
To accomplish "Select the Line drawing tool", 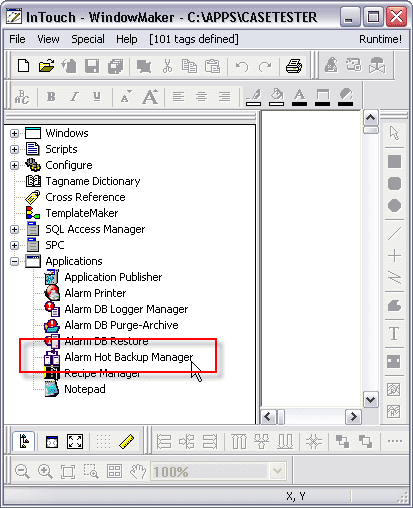I will click(x=394, y=233).
